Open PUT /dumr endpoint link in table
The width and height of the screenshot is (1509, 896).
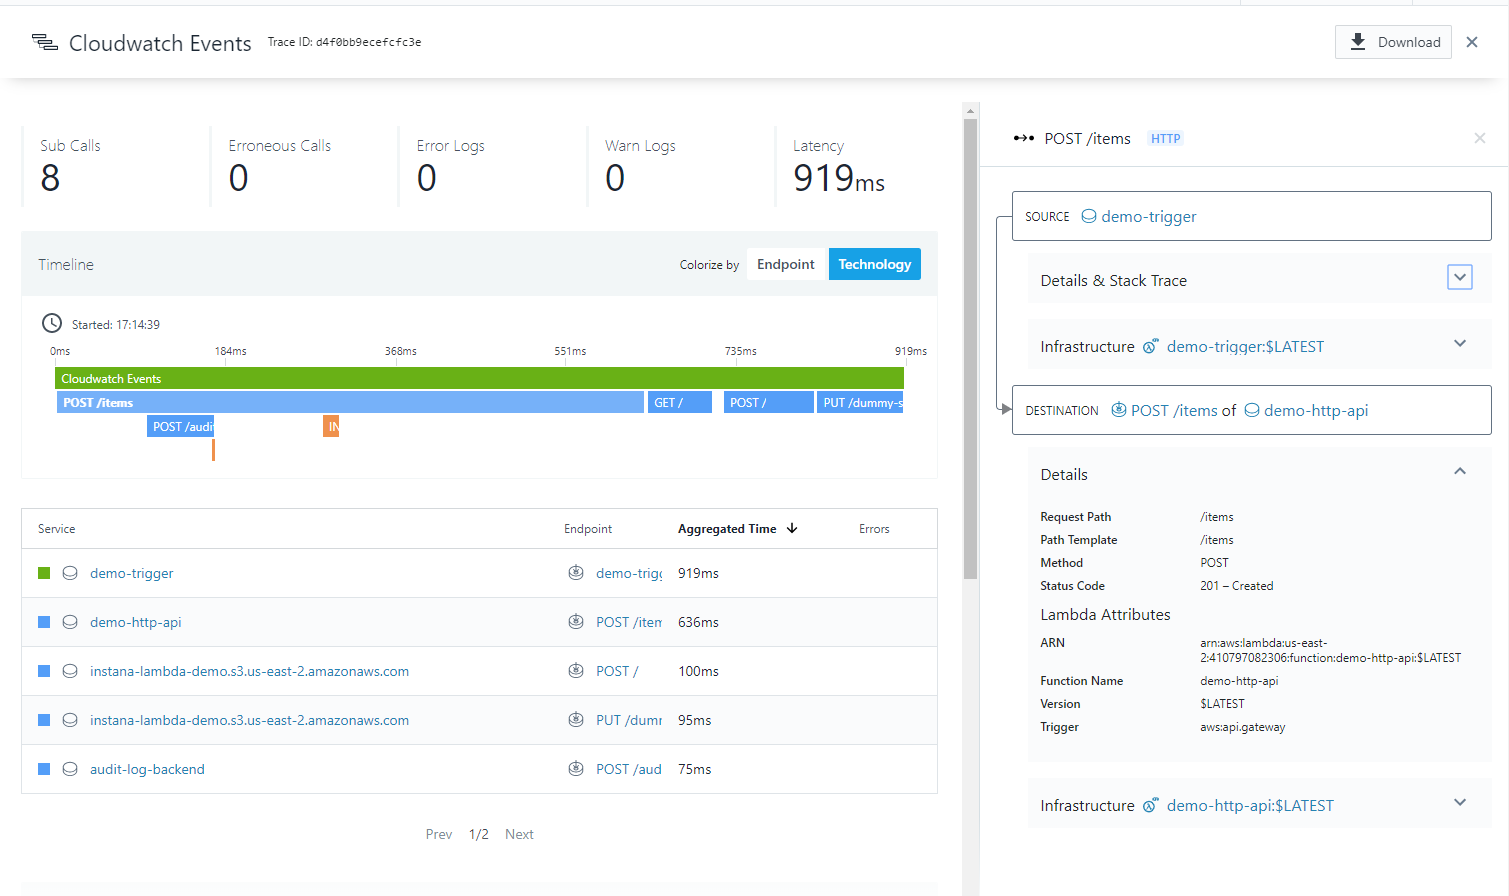tap(629, 720)
